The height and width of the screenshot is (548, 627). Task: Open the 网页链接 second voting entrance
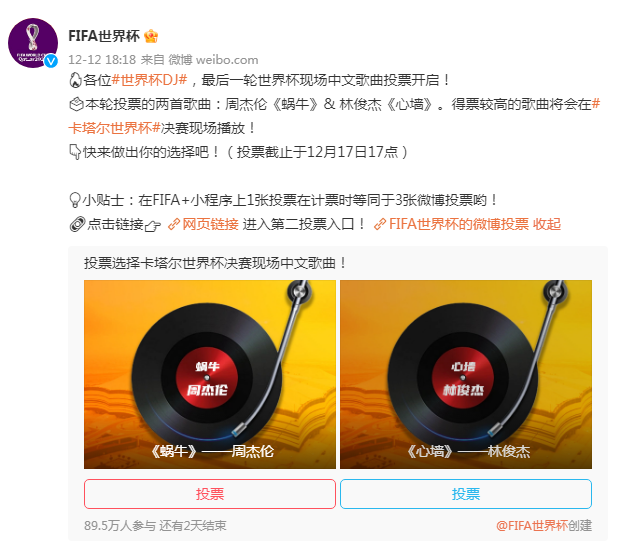pos(210,224)
